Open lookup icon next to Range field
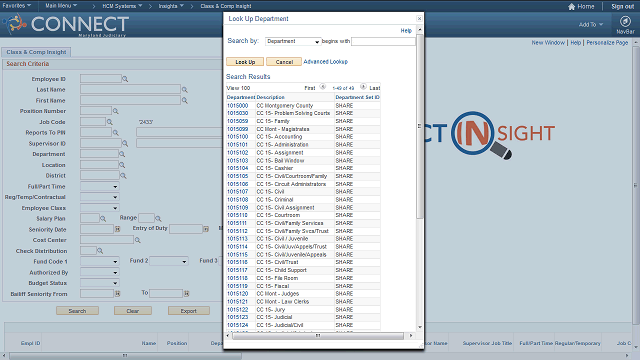 158,218
